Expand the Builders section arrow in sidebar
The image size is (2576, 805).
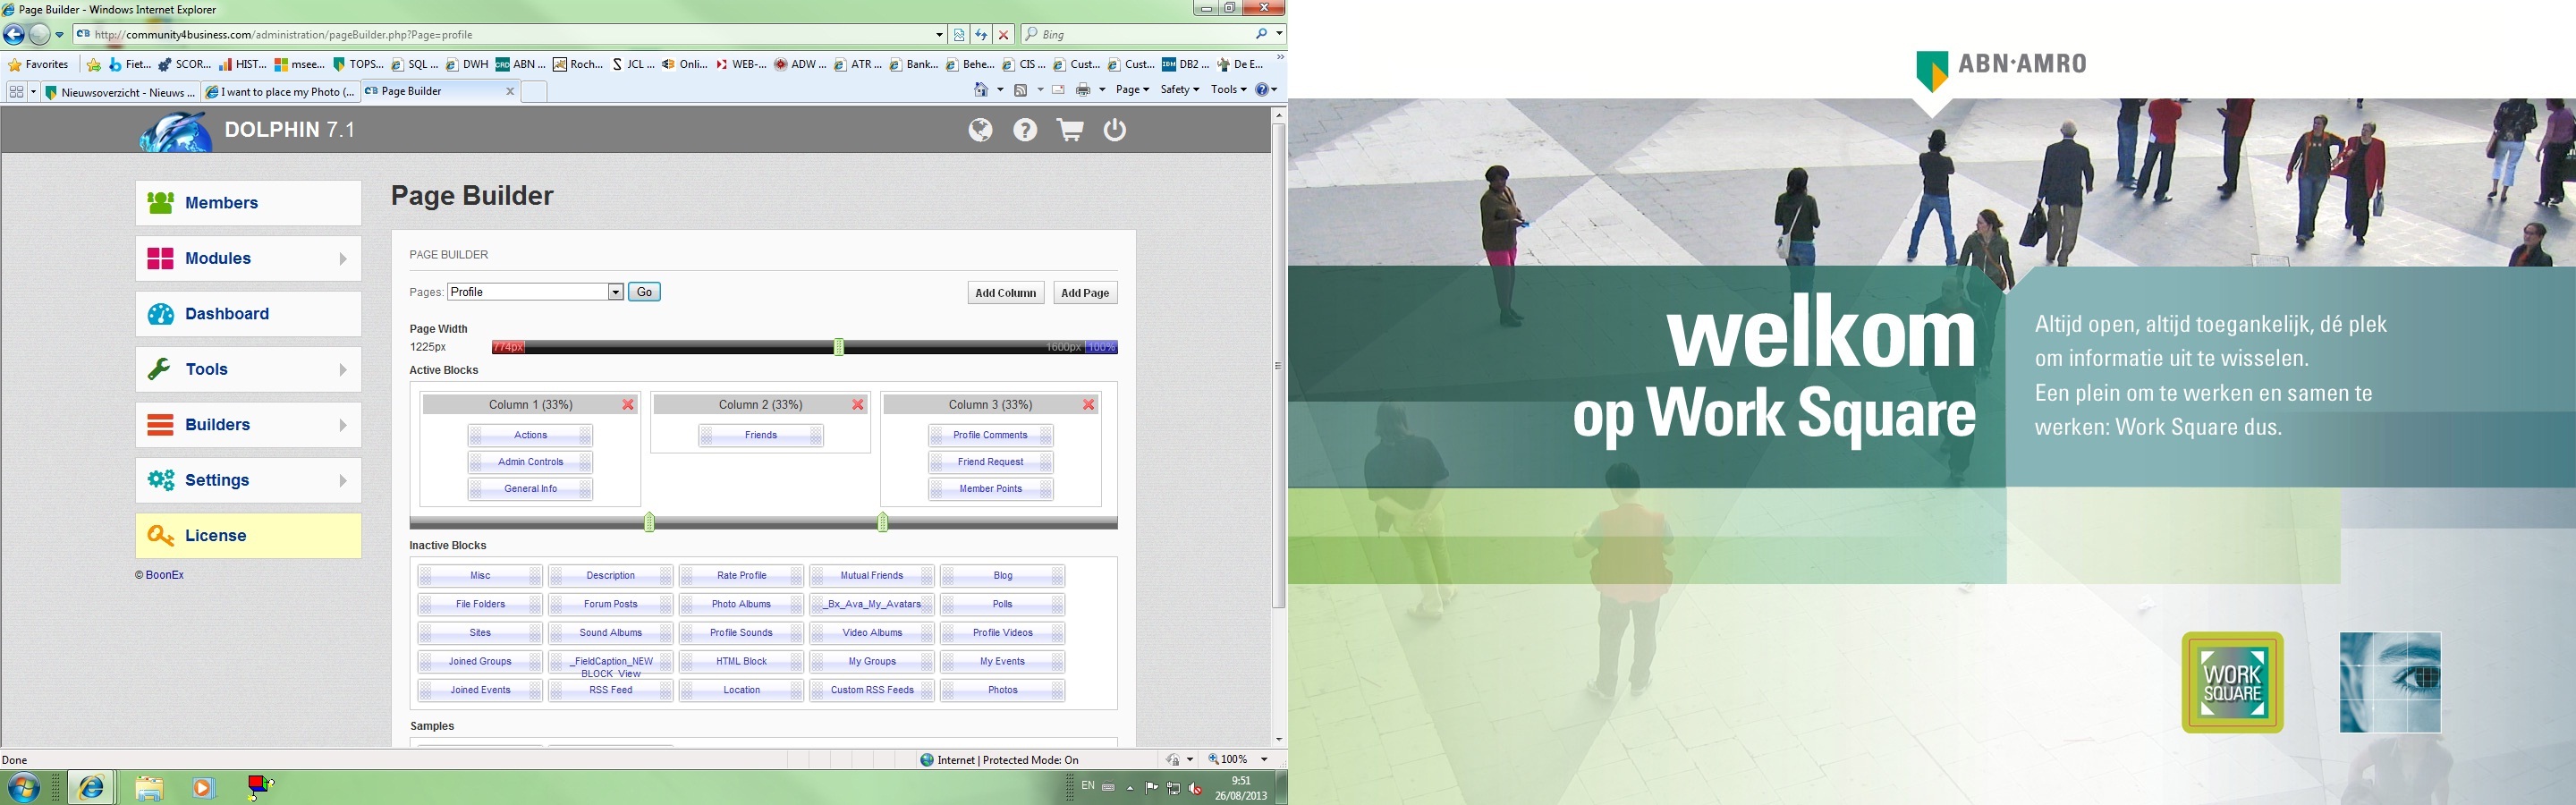pos(343,425)
